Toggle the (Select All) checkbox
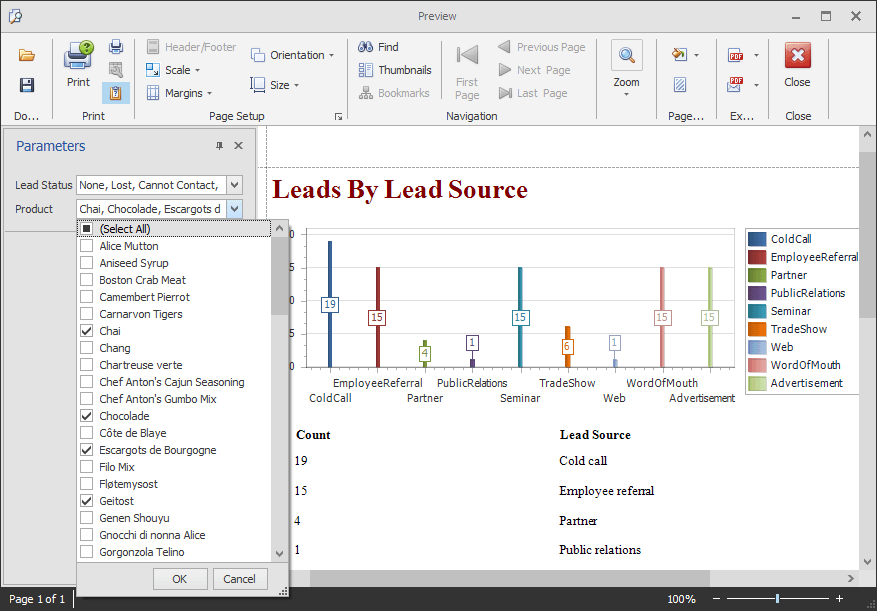Viewport: 877px width, 611px height. (x=87, y=229)
